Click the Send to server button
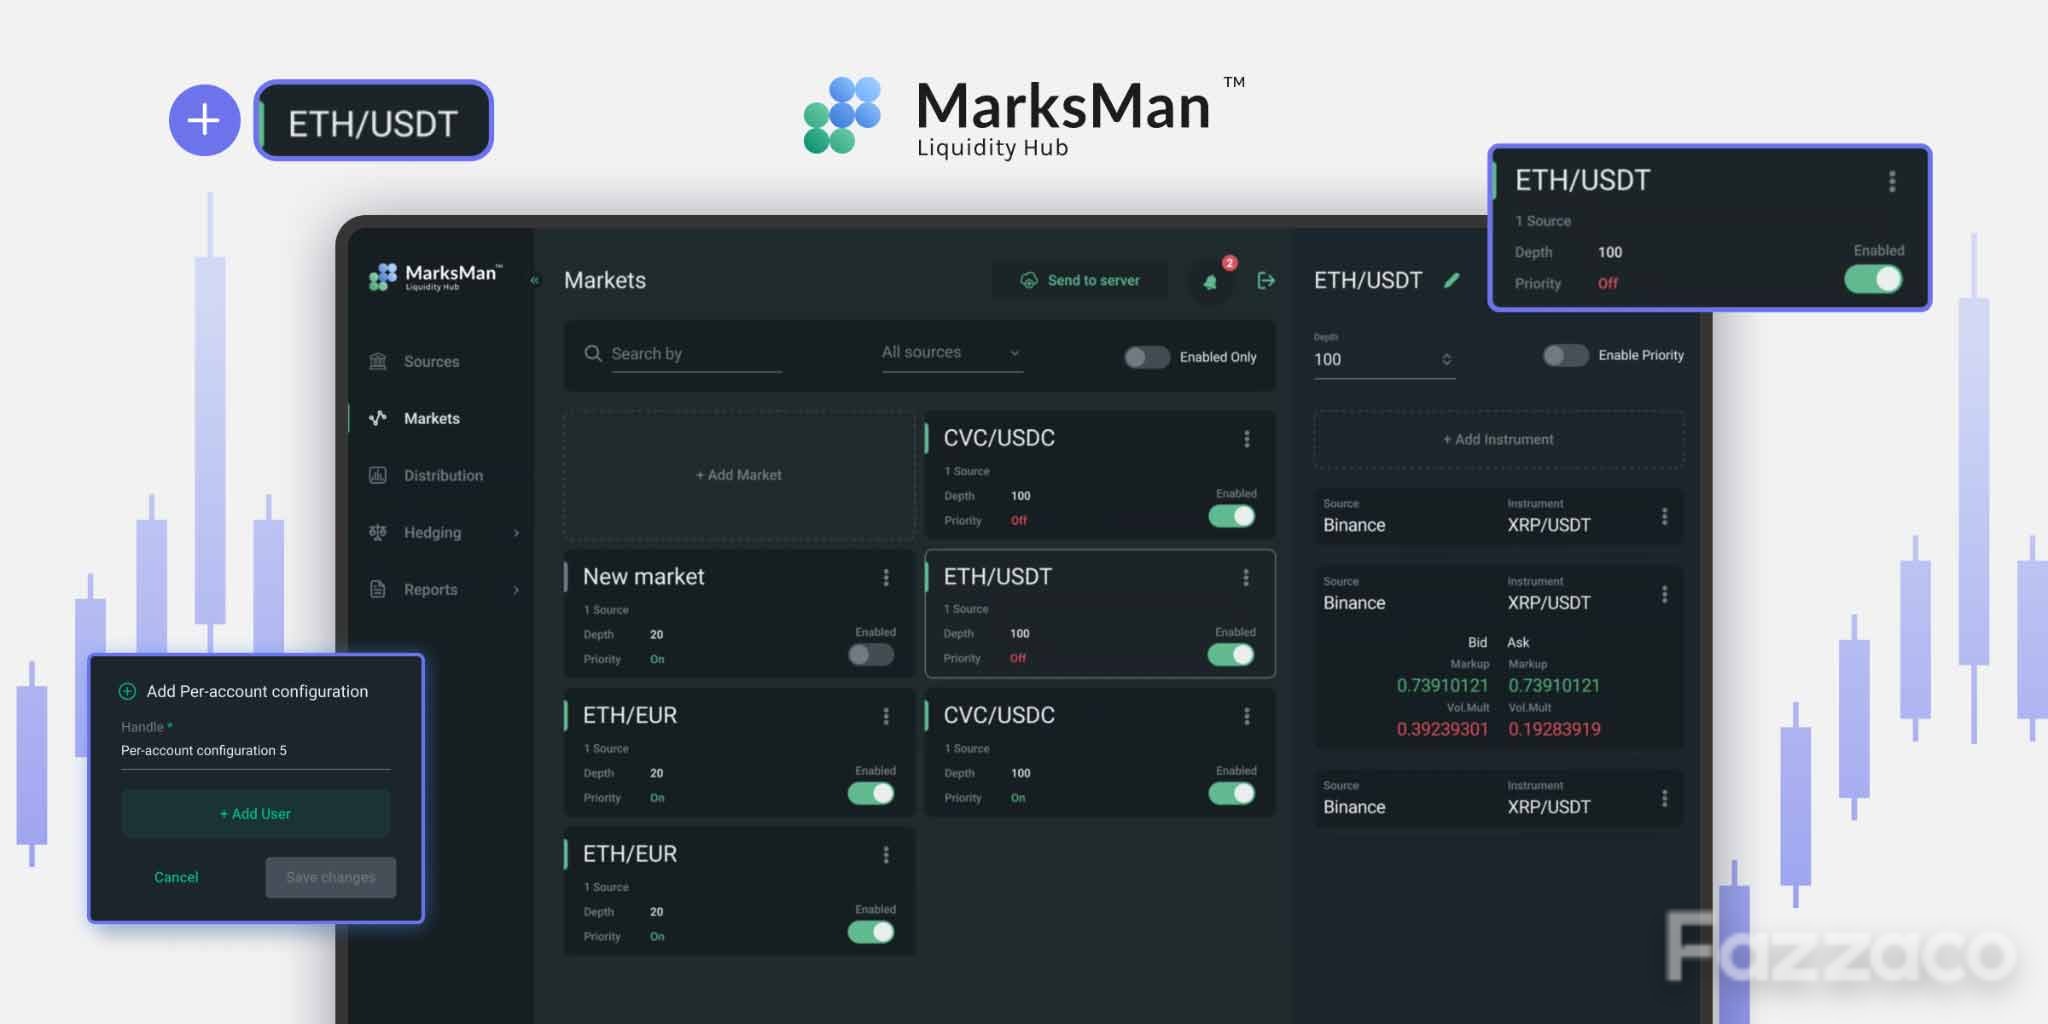 [1080, 280]
